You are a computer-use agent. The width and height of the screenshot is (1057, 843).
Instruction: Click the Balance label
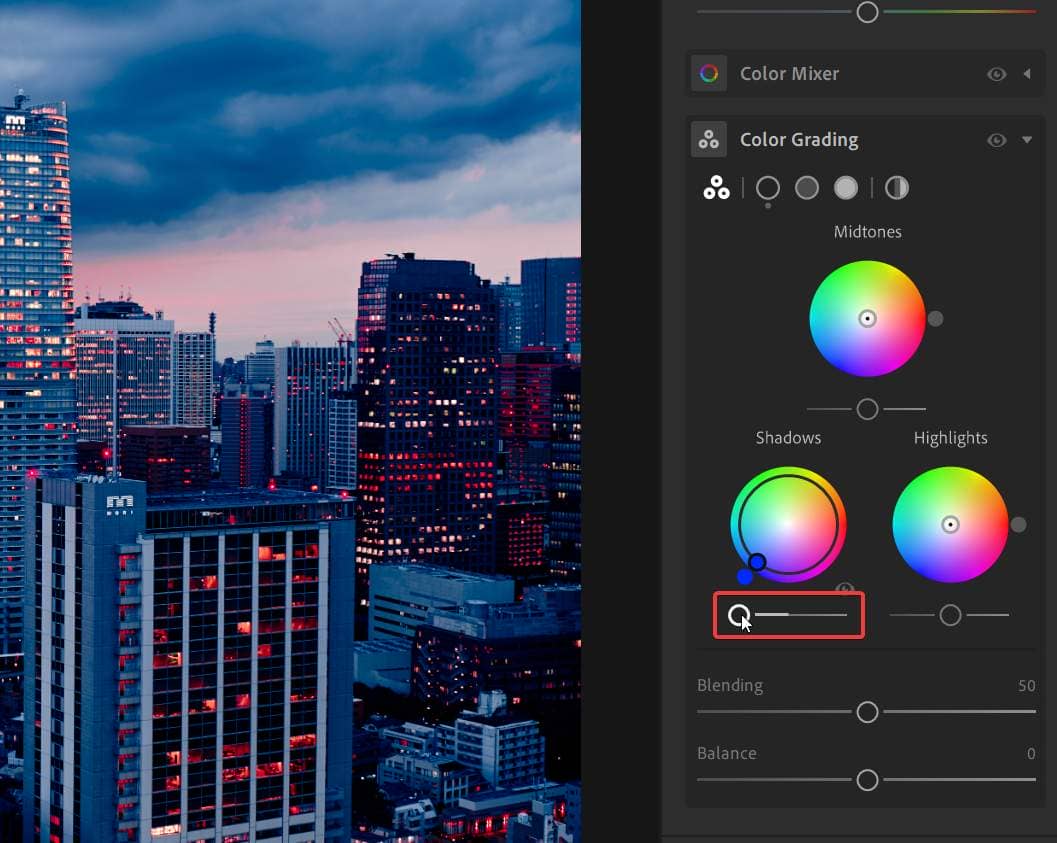[727, 753]
